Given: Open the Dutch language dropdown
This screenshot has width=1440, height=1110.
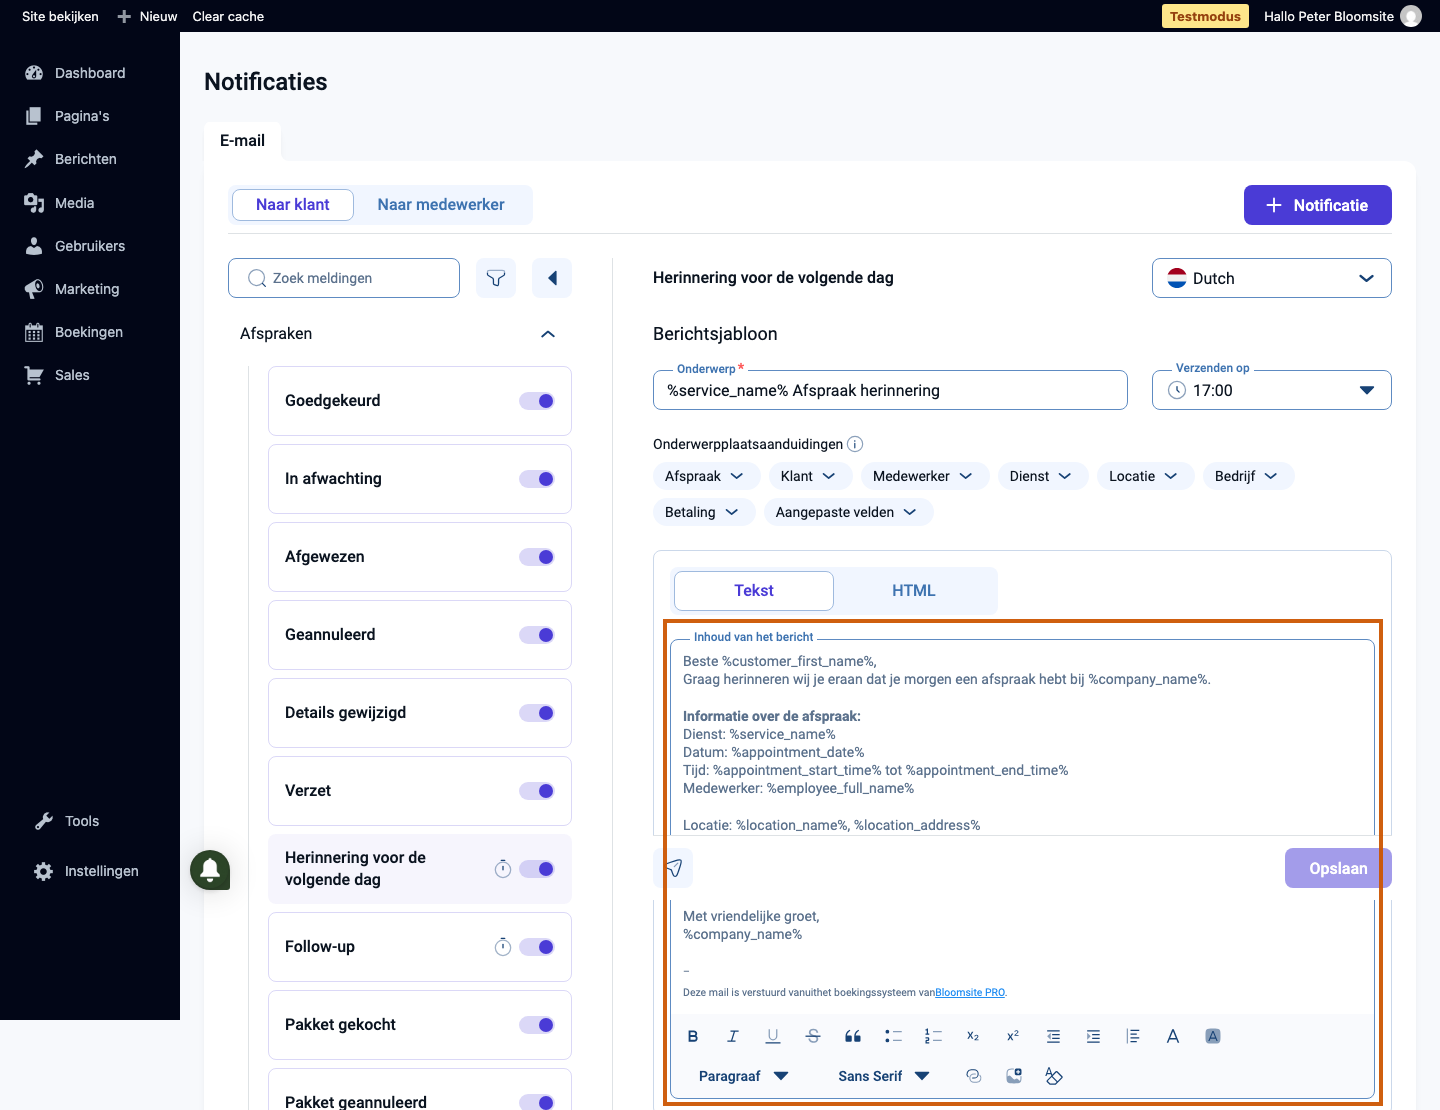Looking at the screenshot, I should 1272,278.
